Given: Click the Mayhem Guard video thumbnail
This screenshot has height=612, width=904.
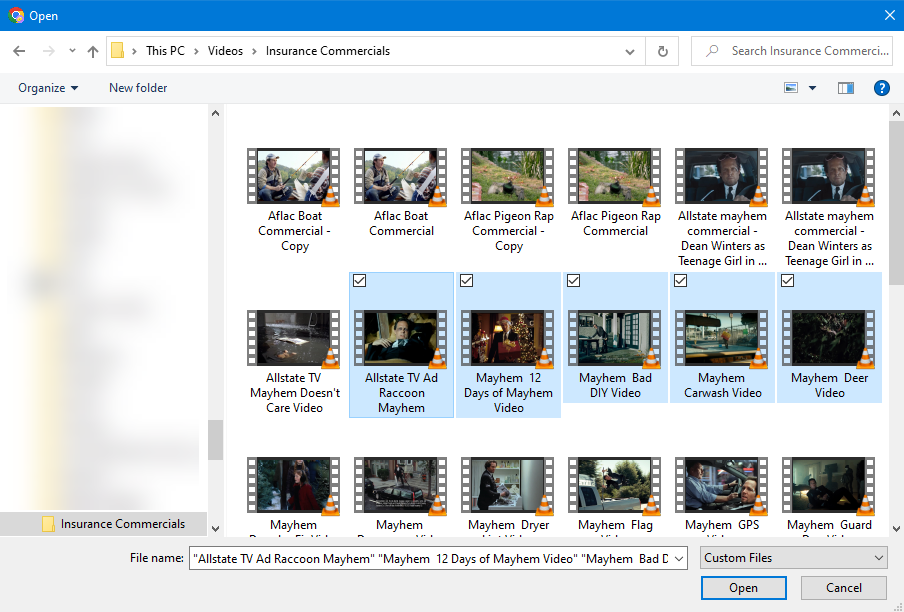Looking at the screenshot, I should coord(828,485).
